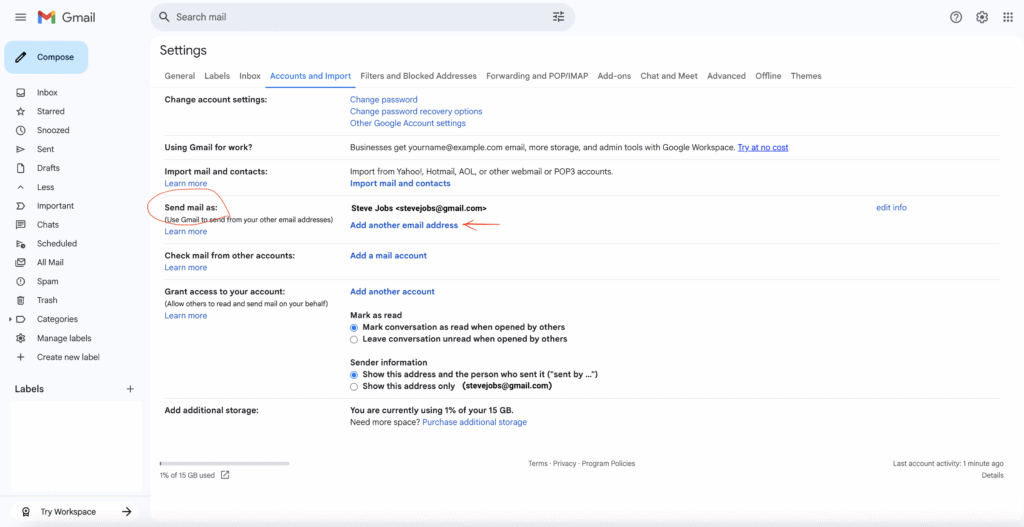This screenshot has height=527, width=1024.
Task: Open the Inbox folder
Action: pyautogui.click(x=47, y=93)
